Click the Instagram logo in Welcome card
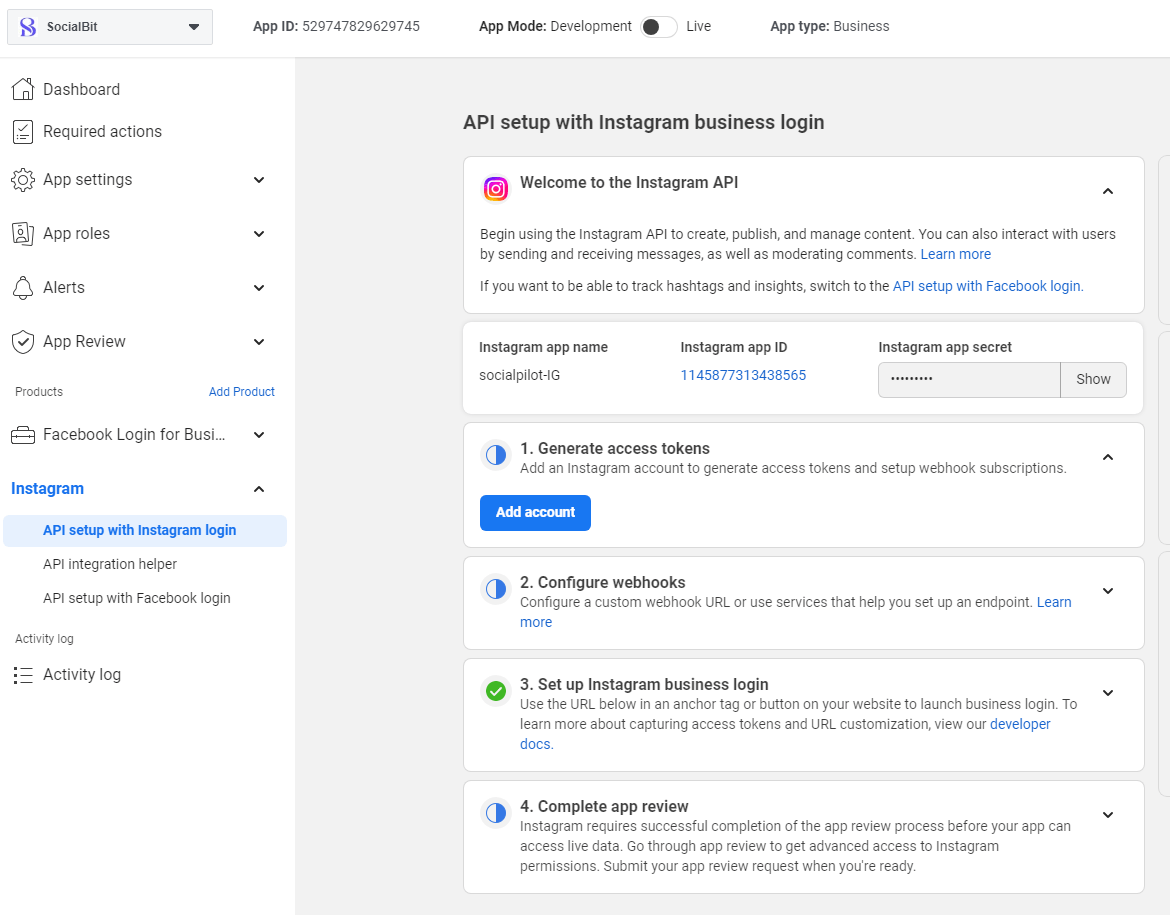The width and height of the screenshot is (1170, 915). click(496, 189)
